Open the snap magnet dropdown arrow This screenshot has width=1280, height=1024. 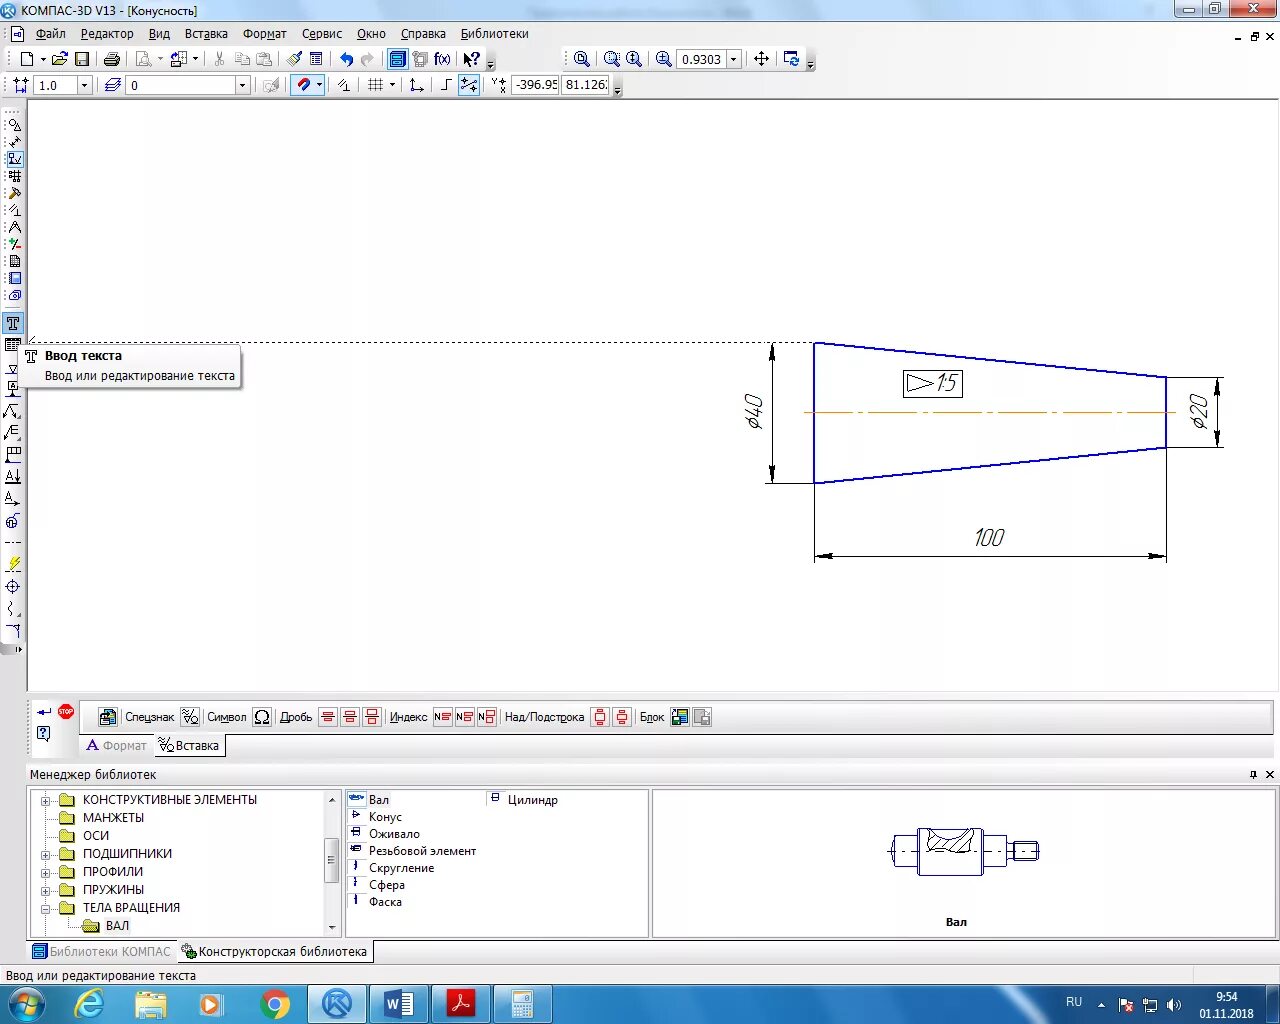(320, 85)
